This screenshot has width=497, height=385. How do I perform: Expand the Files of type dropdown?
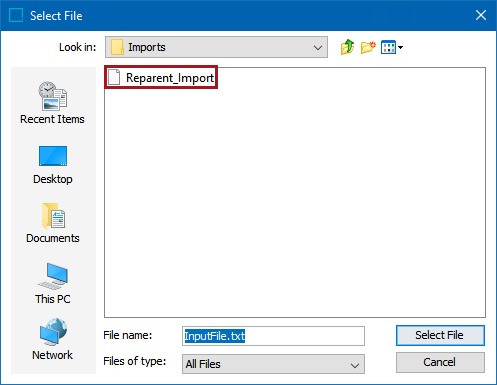(355, 365)
